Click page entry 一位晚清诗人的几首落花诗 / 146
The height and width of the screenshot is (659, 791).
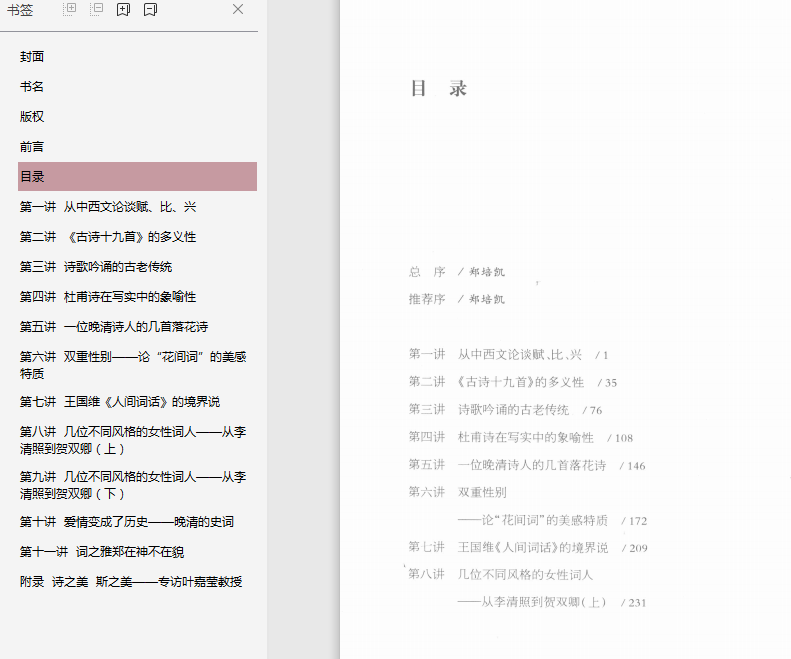click(x=527, y=465)
